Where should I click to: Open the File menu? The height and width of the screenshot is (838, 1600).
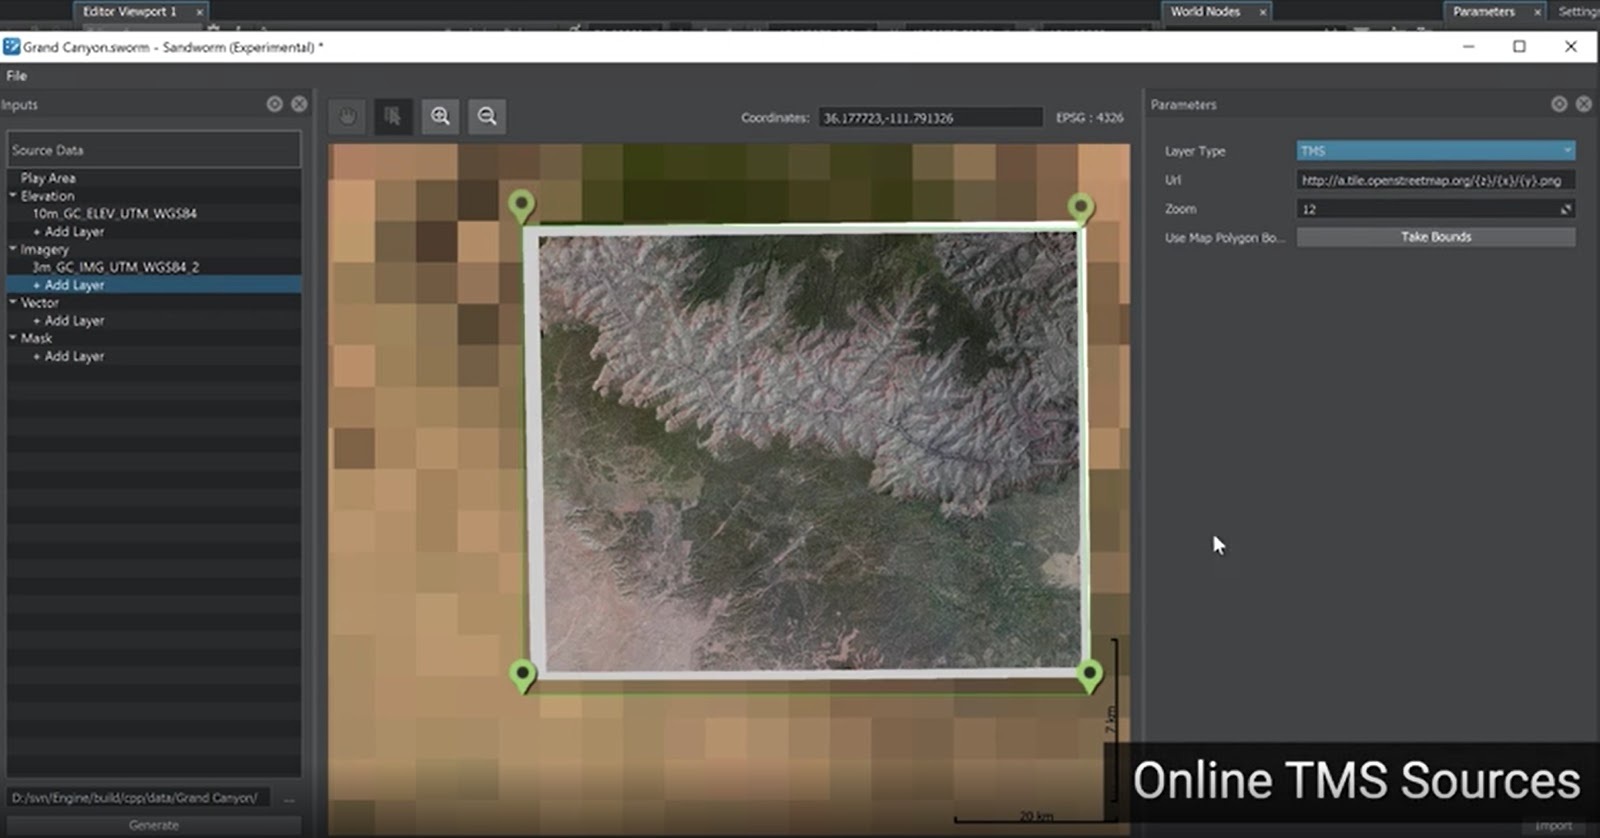point(16,76)
